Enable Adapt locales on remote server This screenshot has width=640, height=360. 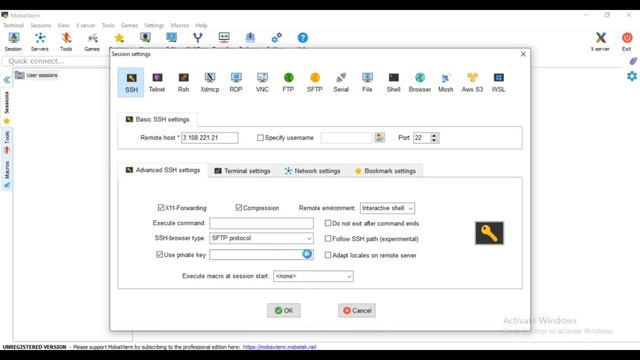[328, 255]
